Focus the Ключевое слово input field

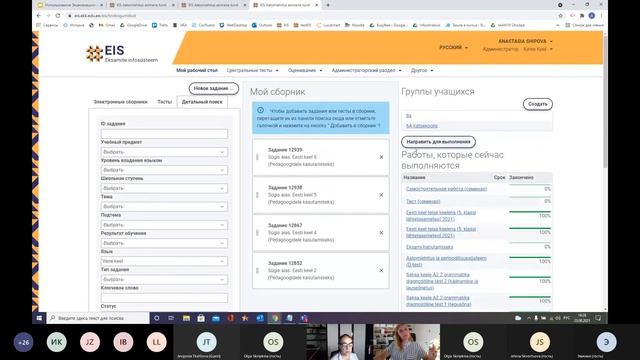click(x=164, y=298)
